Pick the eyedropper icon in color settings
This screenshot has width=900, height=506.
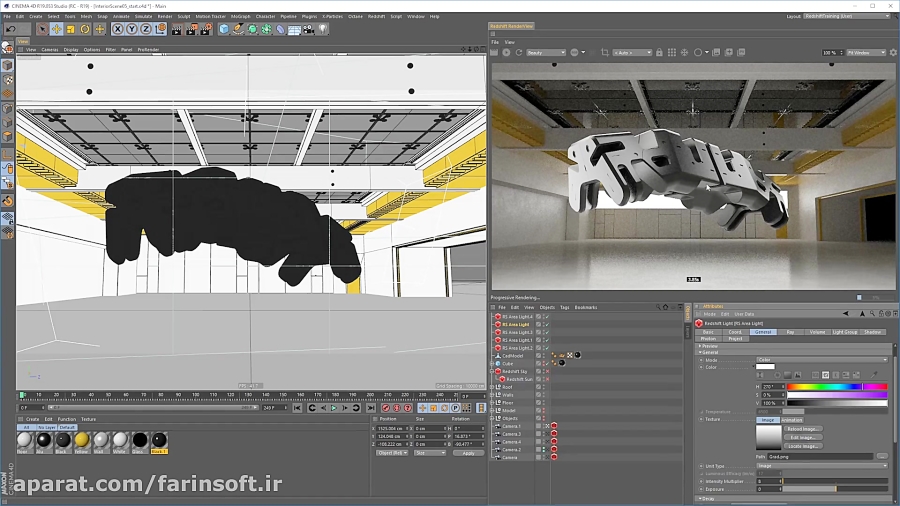click(875, 375)
